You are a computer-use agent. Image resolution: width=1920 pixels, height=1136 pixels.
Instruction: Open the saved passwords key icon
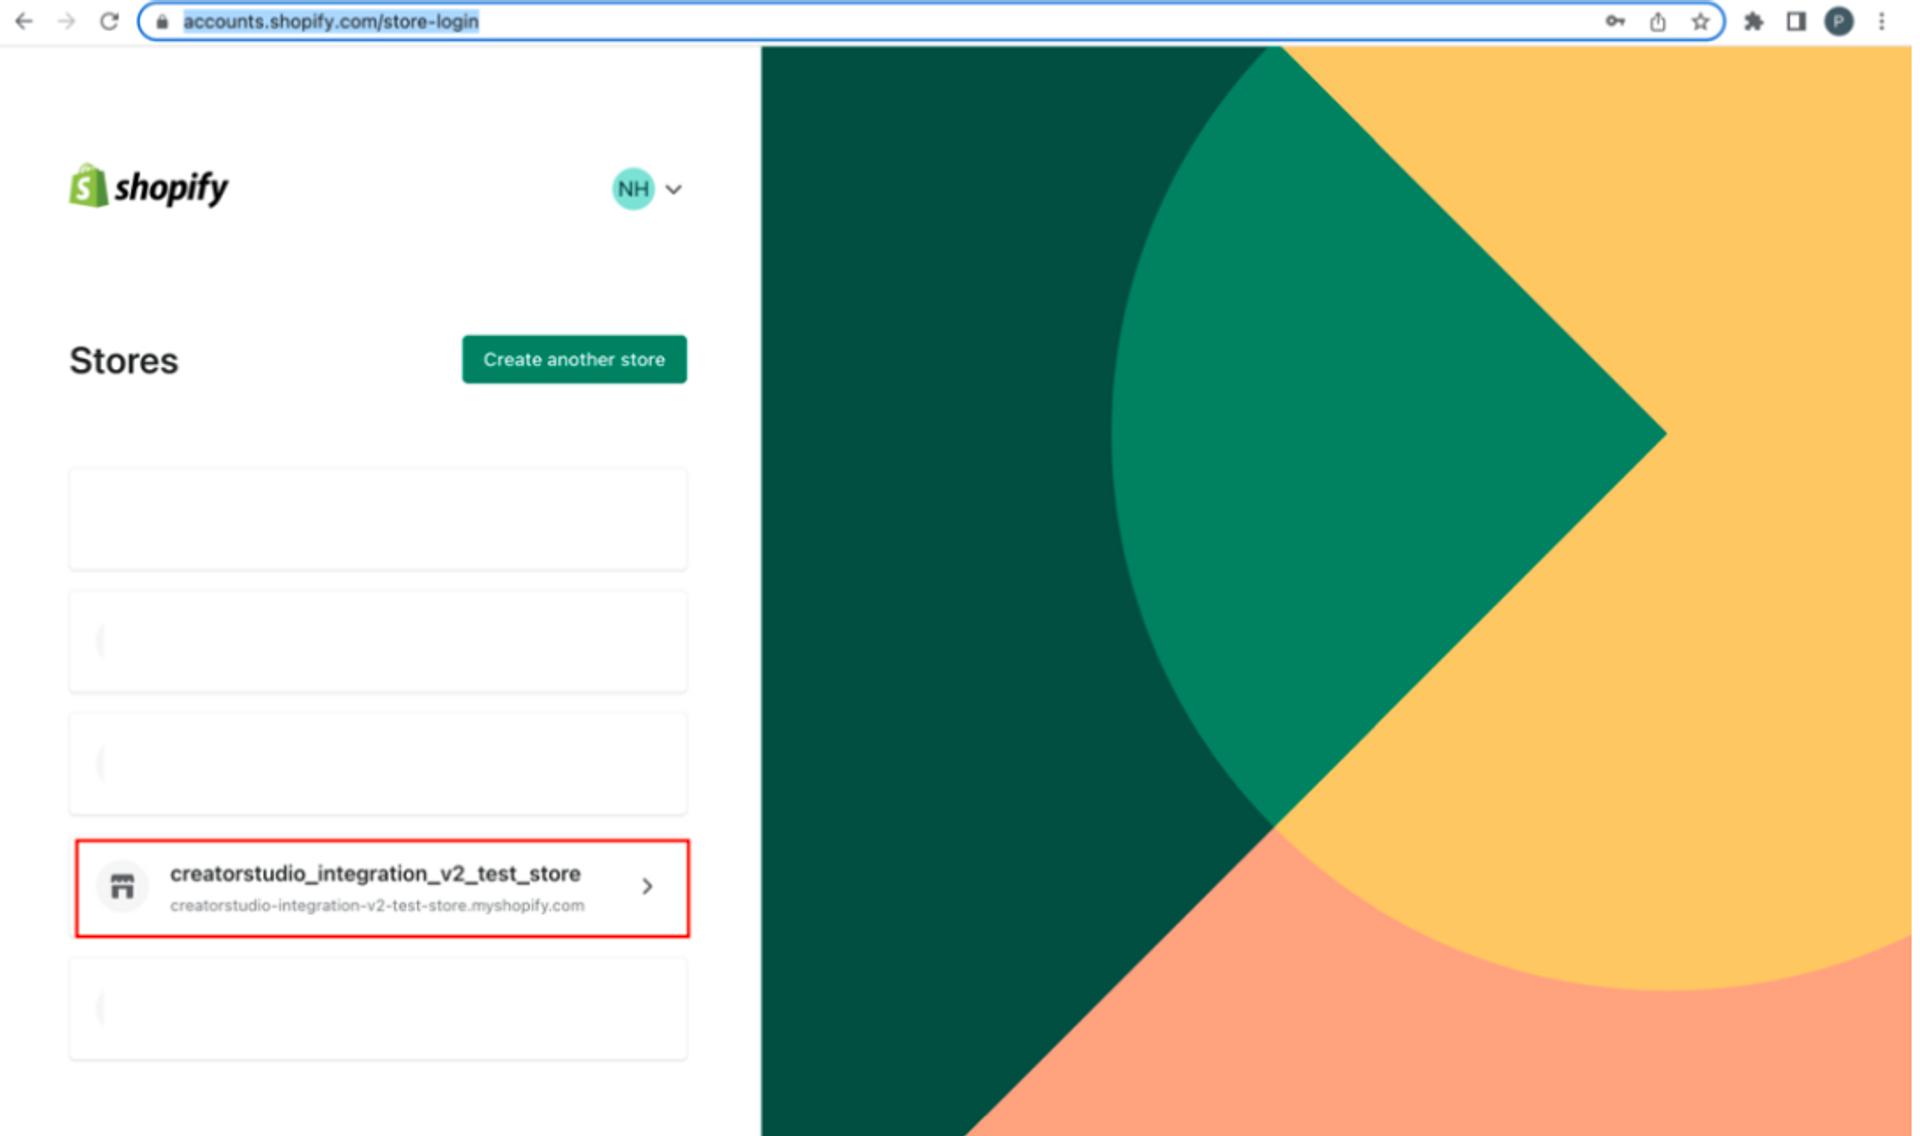click(1614, 21)
